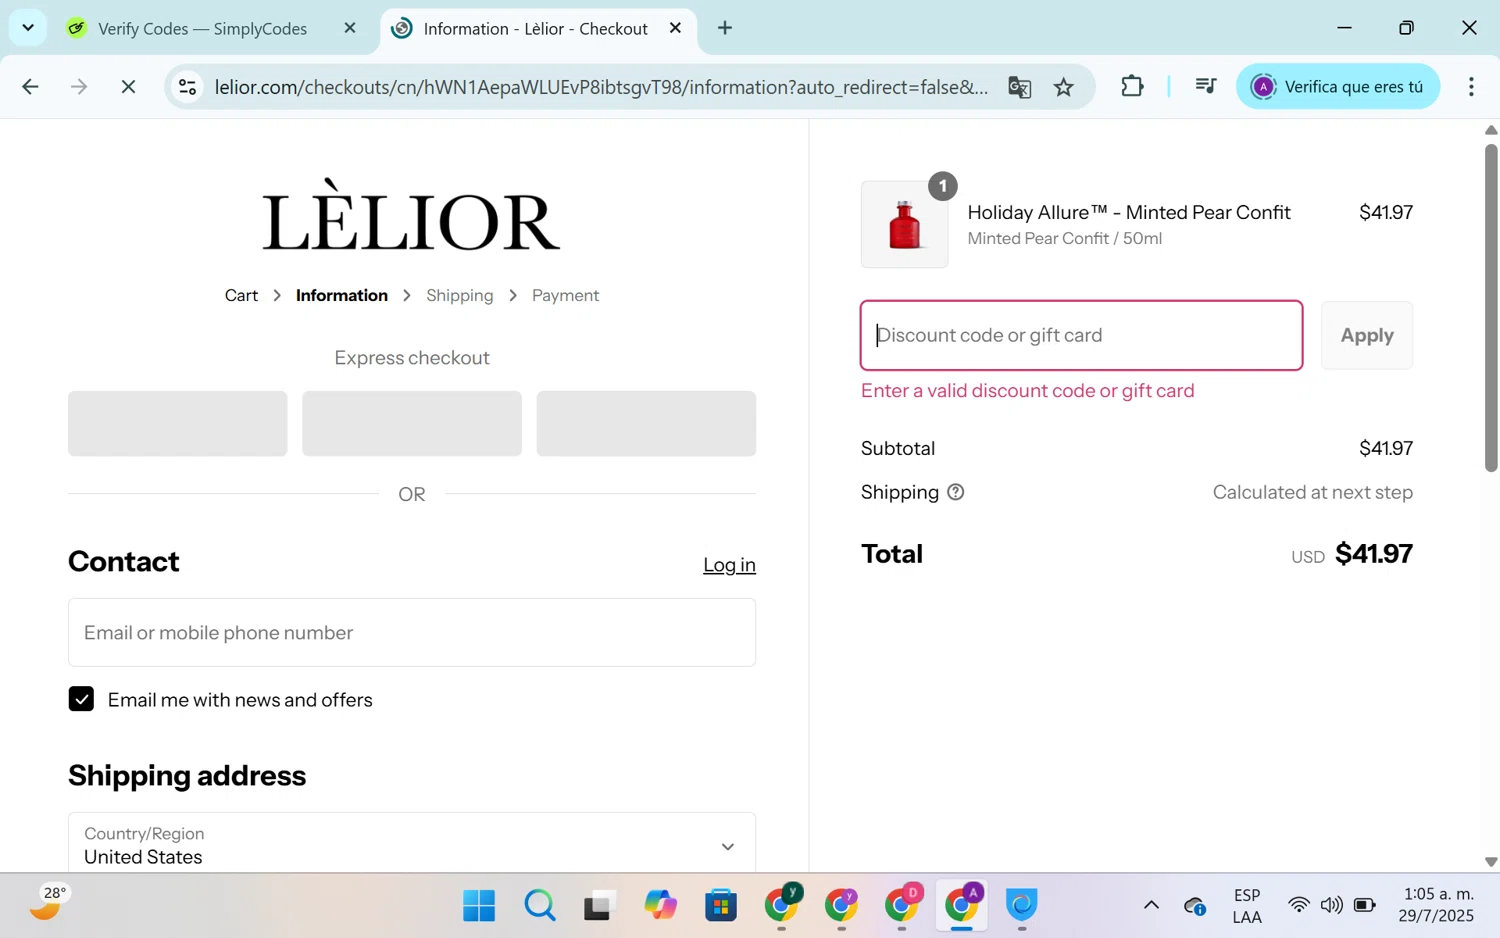1500x938 pixels.
Task: Click the page vertical scrollbar thumb
Action: (x=1491, y=307)
